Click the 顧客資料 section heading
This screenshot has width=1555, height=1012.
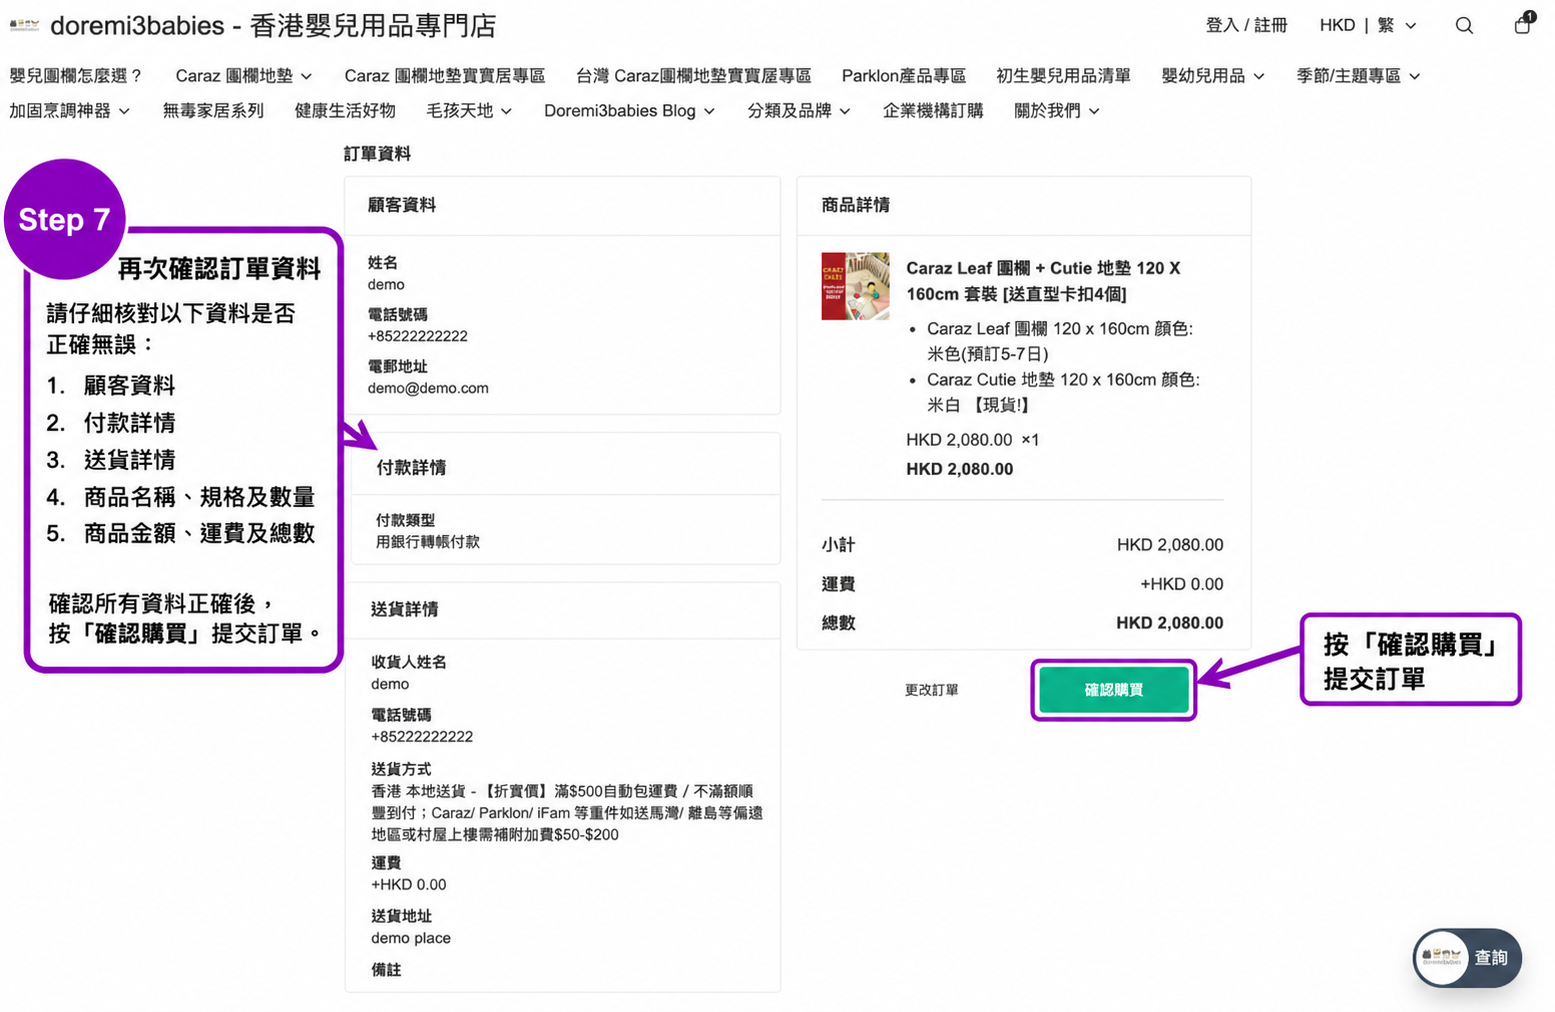[x=401, y=205]
